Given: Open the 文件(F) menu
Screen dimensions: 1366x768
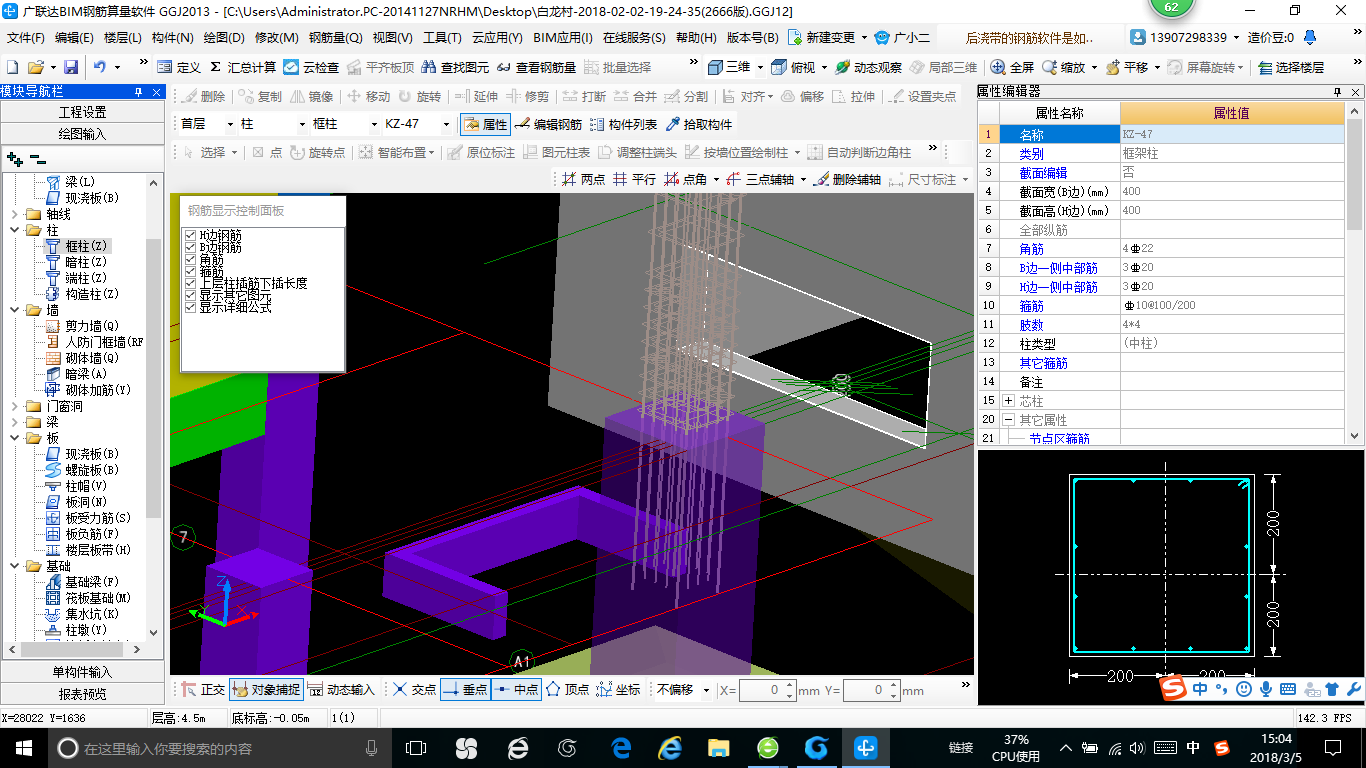Looking at the screenshot, I should (x=25, y=38).
